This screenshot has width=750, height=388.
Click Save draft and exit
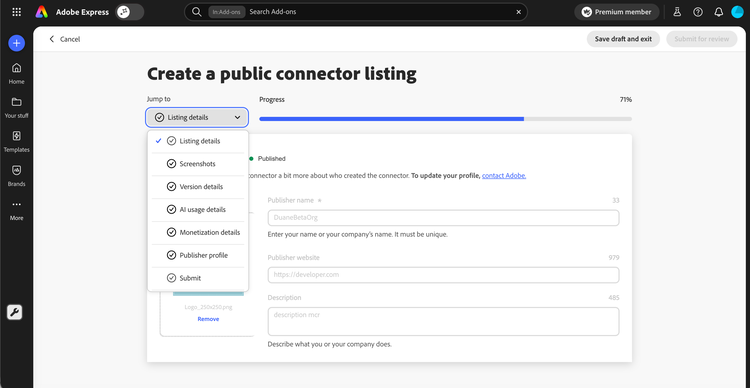pyautogui.click(x=623, y=39)
